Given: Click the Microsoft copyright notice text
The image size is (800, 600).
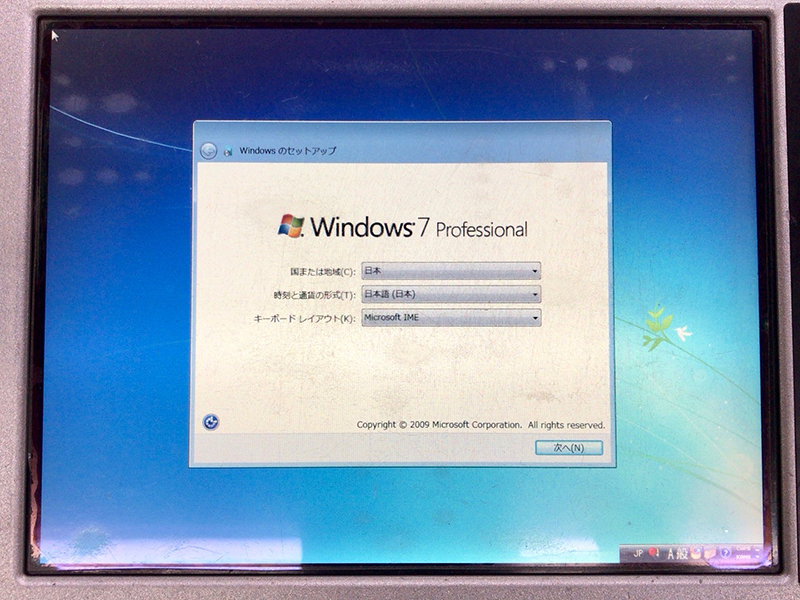Looking at the screenshot, I should tap(481, 425).
